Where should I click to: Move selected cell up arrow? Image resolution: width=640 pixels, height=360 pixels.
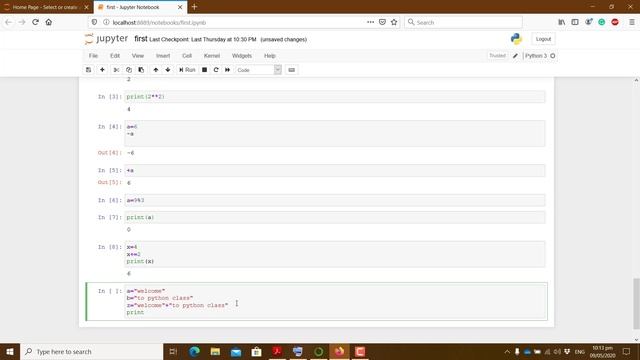click(156, 70)
